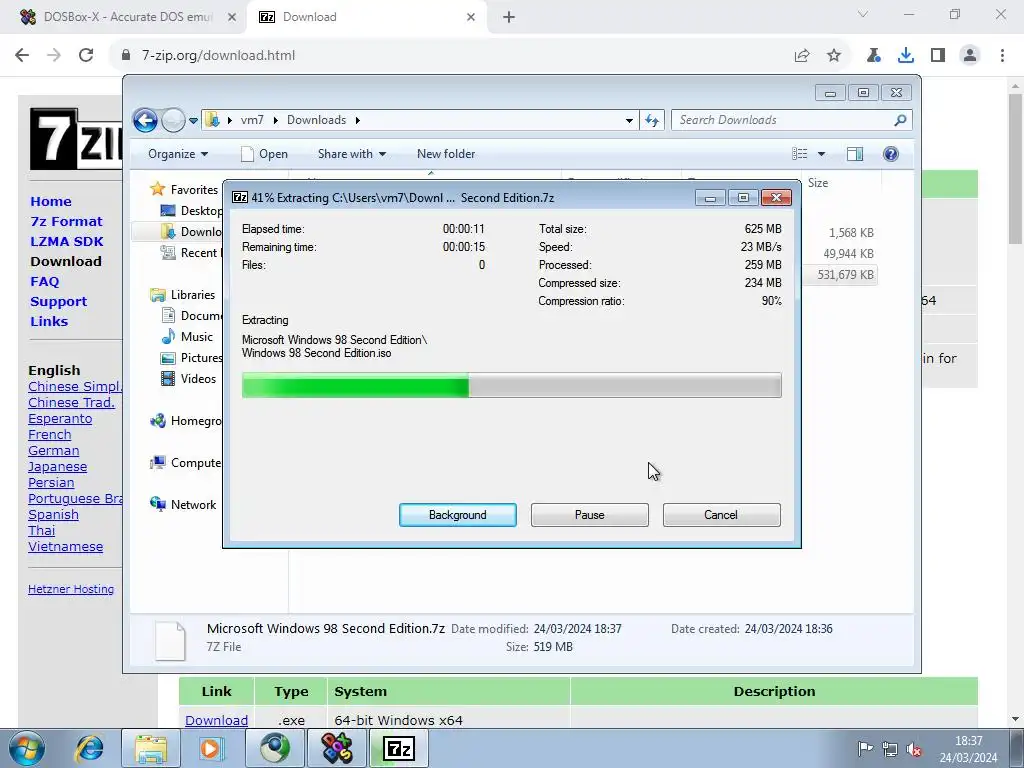Click the Hetzner Hosting link
1024x768 pixels.
[71, 589]
